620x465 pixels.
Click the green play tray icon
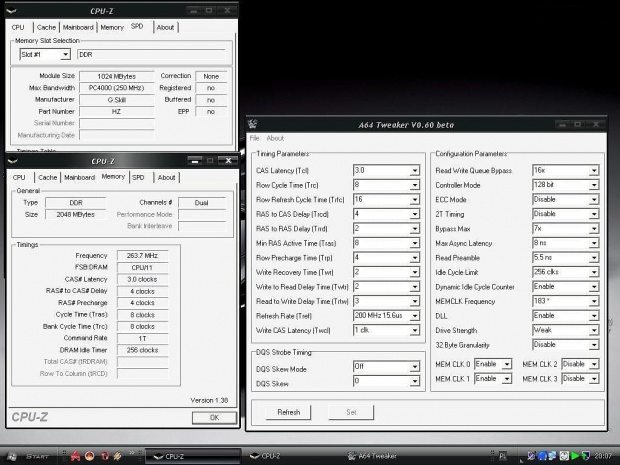[x=575, y=456]
